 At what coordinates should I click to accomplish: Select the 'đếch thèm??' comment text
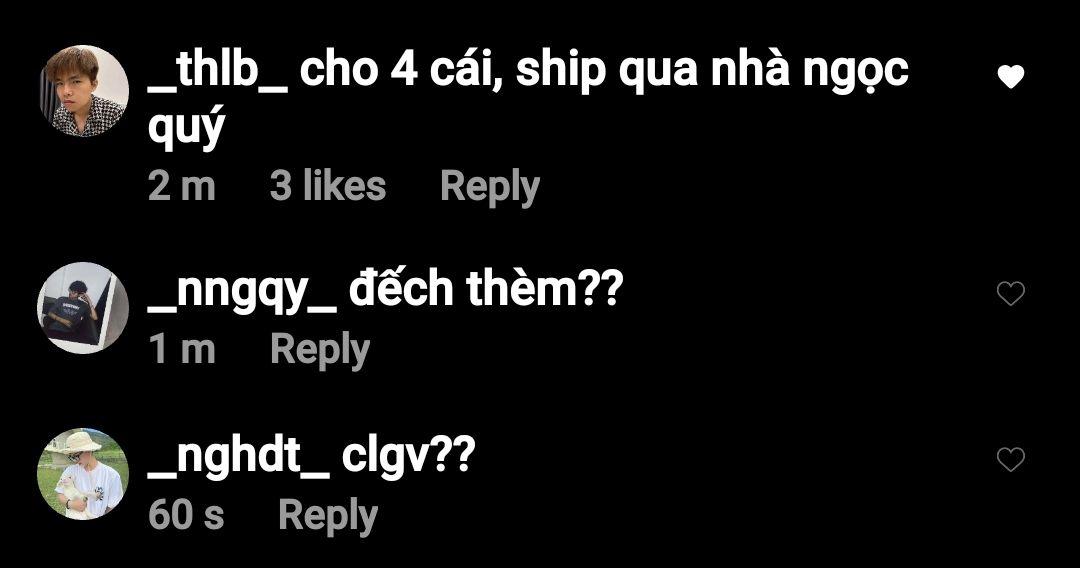pyautogui.click(x=486, y=289)
